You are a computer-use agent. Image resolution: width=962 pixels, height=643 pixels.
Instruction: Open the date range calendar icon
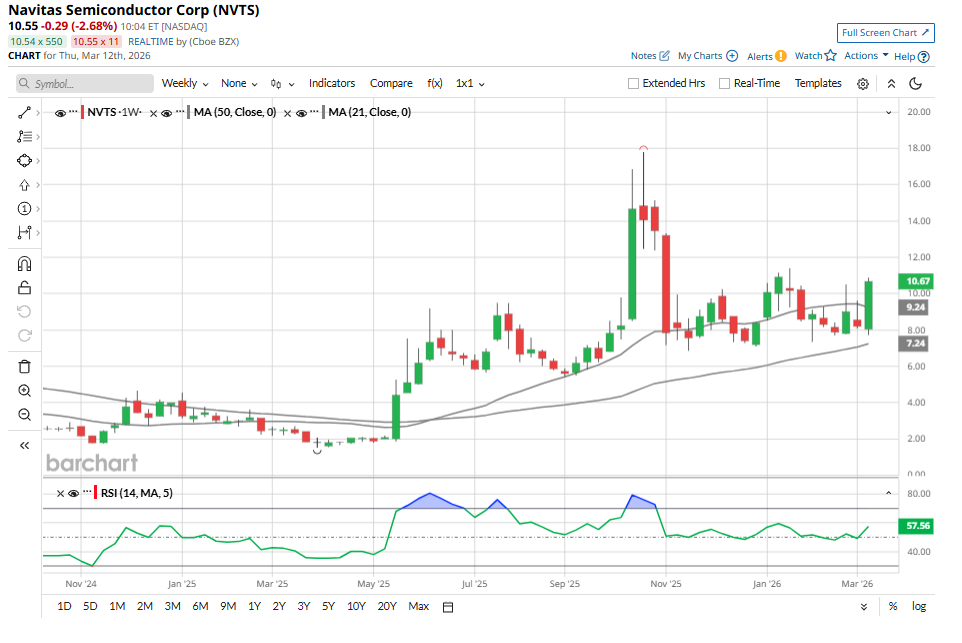(x=448, y=607)
